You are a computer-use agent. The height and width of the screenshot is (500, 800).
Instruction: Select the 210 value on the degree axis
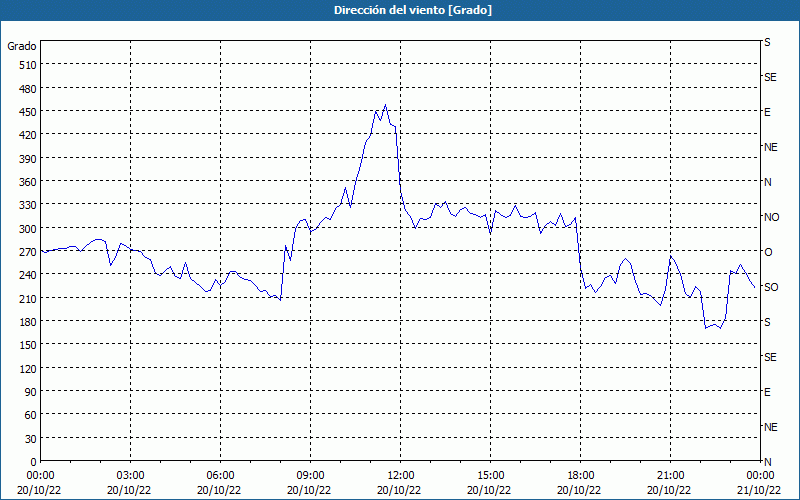pos(29,298)
